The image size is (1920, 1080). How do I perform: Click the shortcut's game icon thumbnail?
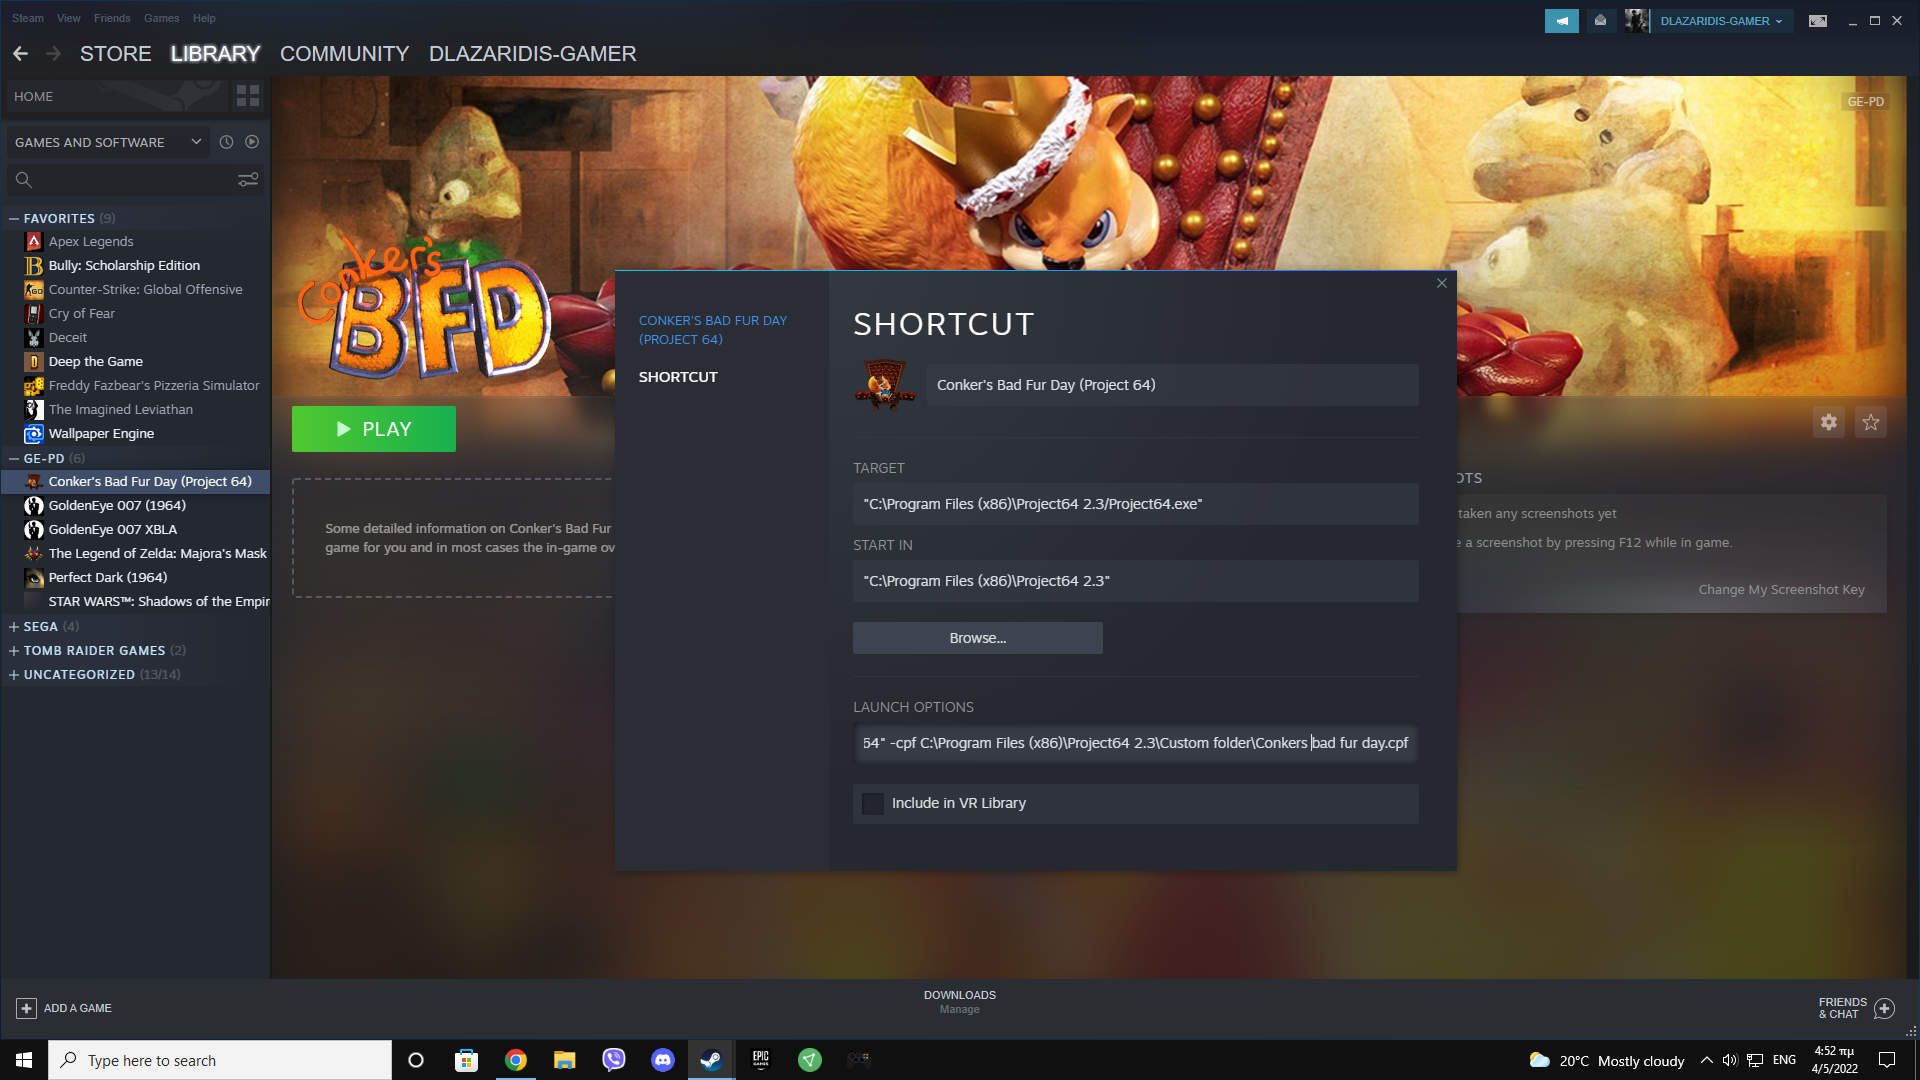(x=884, y=385)
